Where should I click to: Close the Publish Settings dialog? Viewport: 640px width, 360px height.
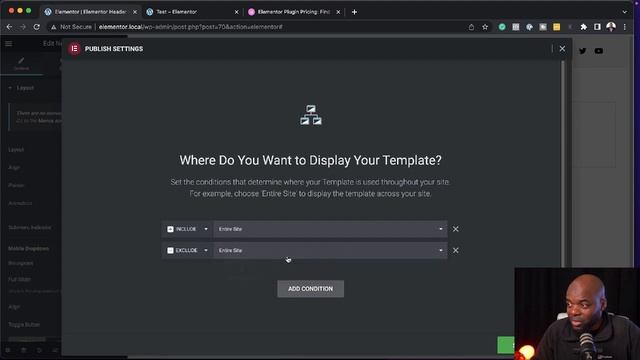tap(562, 49)
